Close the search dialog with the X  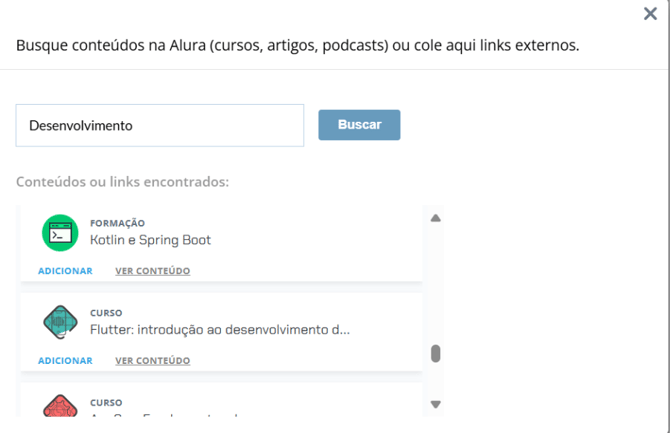[650, 14]
